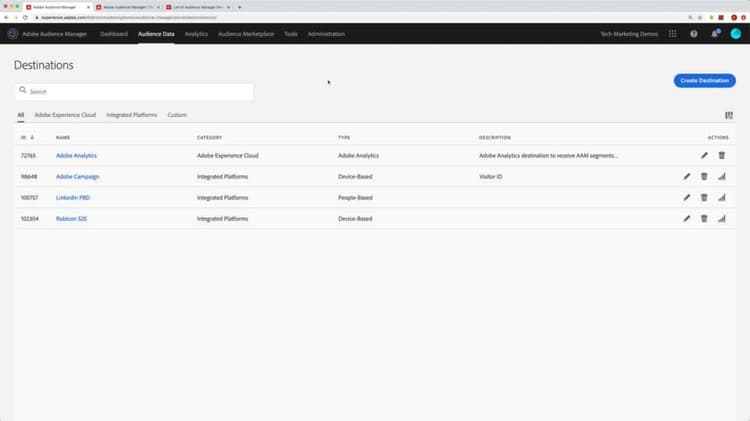Switch to Adobe Experience Cloud tab
Image resolution: width=750 pixels, height=421 pixels.
pos(65,115)
